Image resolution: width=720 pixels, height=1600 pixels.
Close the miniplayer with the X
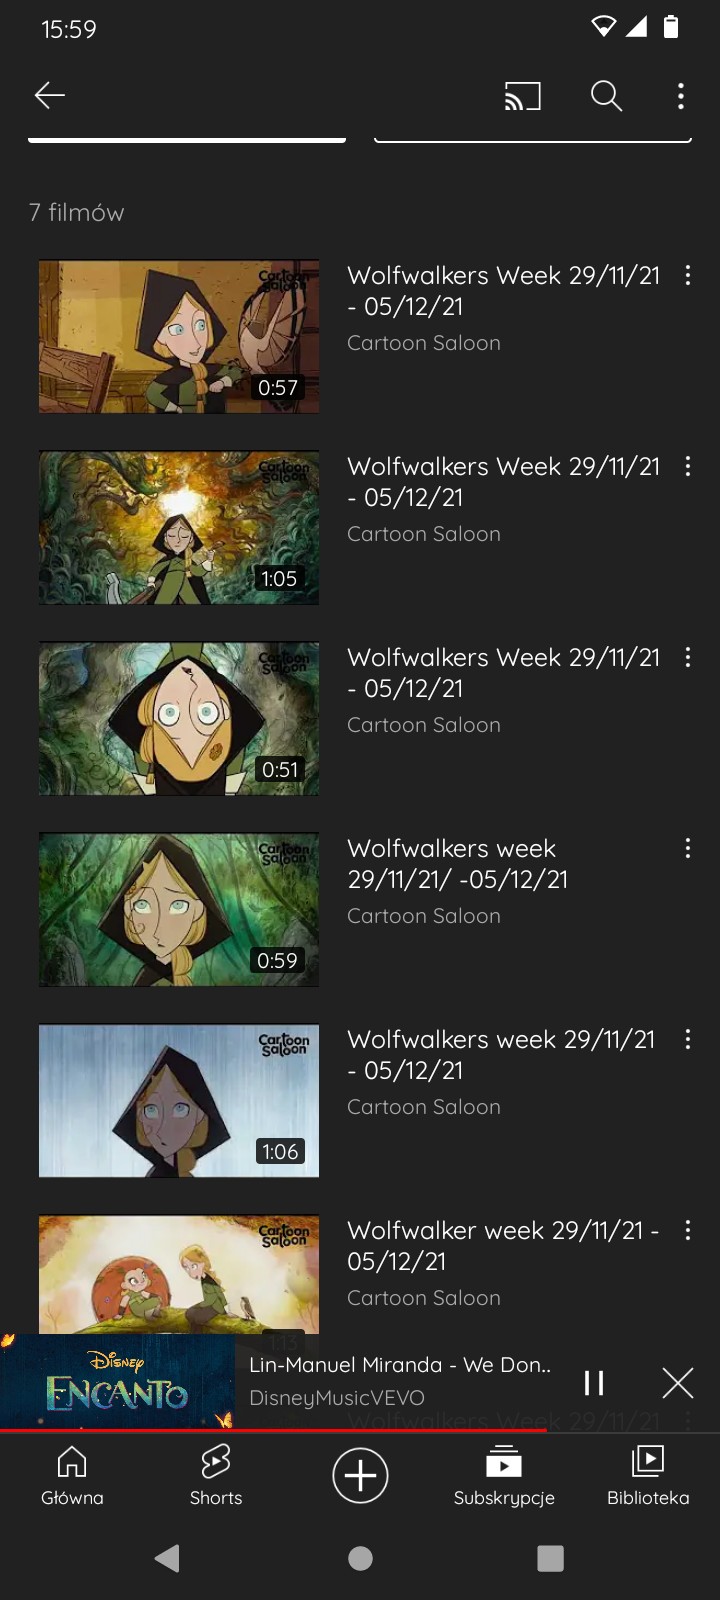point(678,1383)
